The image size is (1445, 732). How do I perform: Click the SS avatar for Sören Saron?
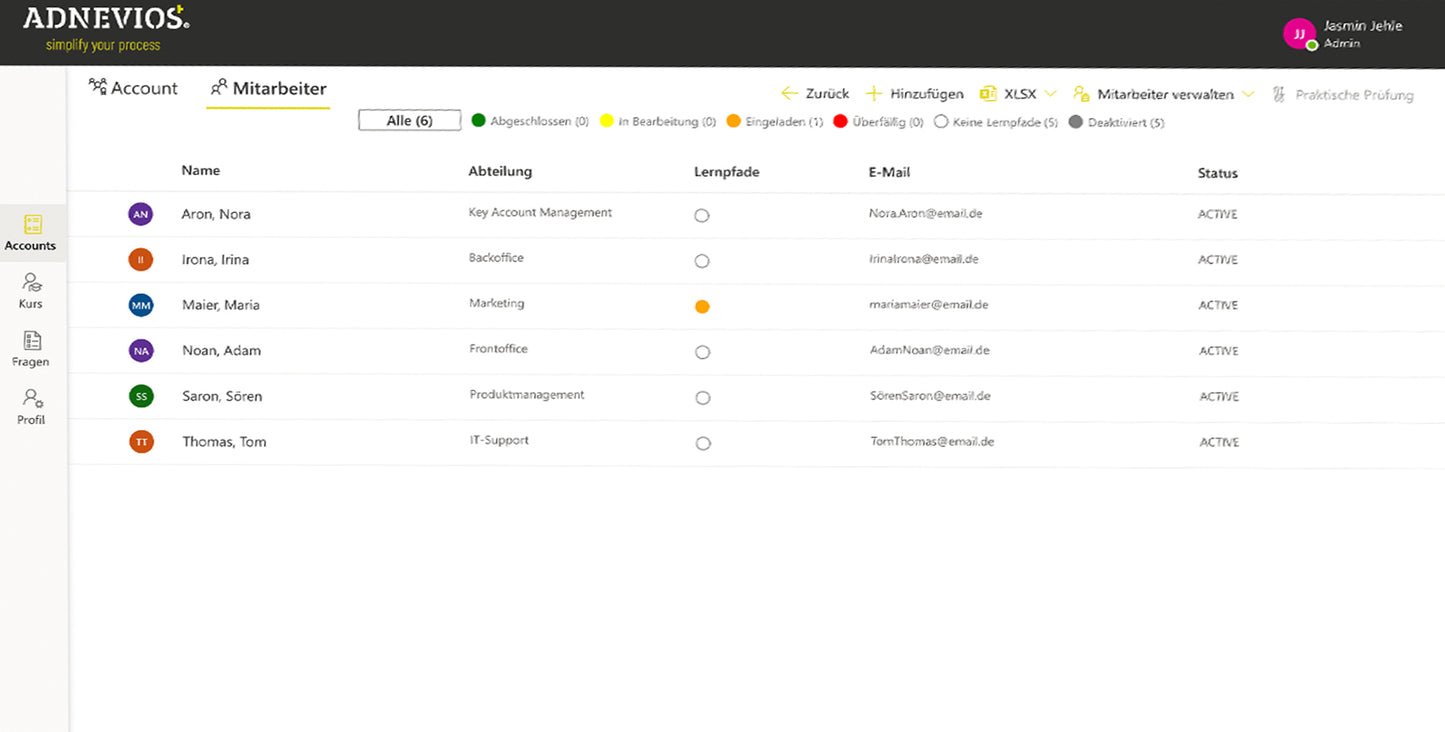(x=141, y=396)
